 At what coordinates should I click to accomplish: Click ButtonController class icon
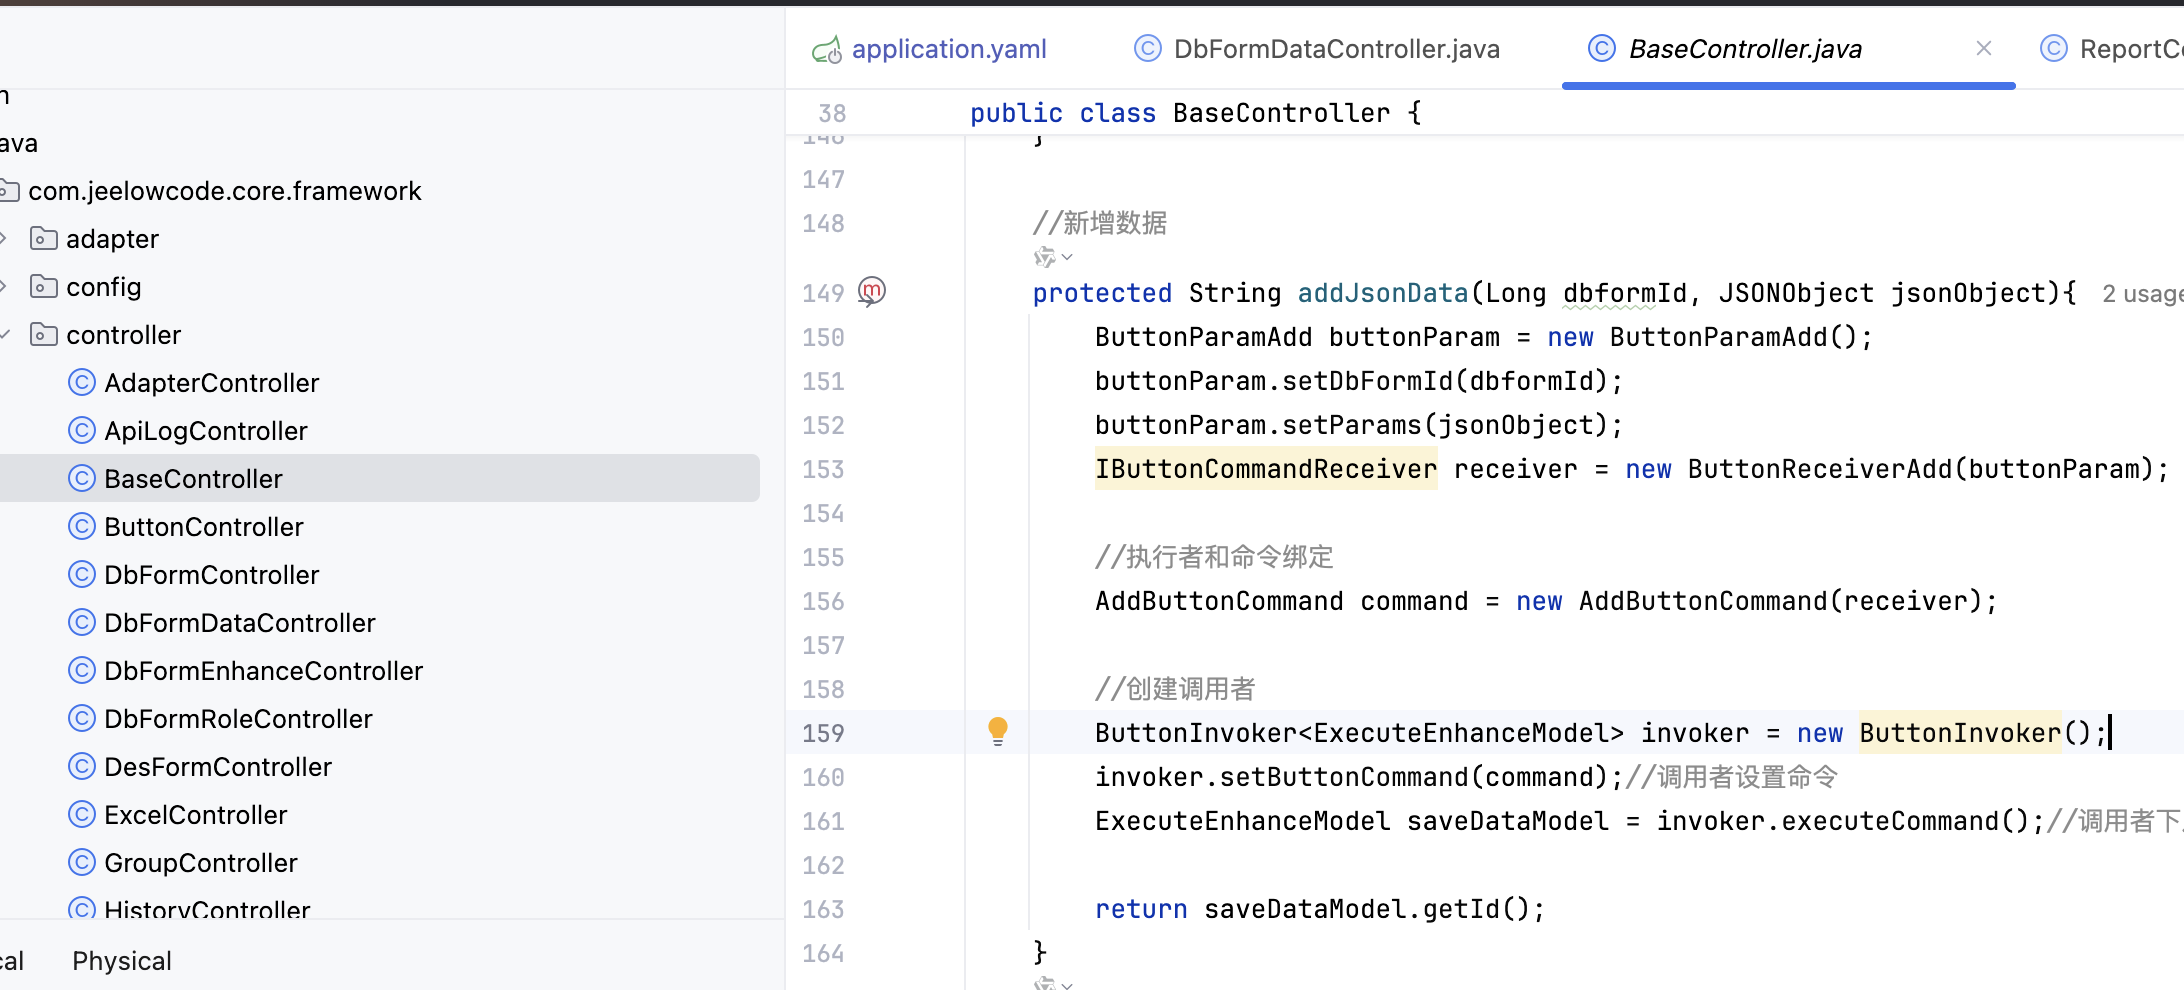pos(82,526)
